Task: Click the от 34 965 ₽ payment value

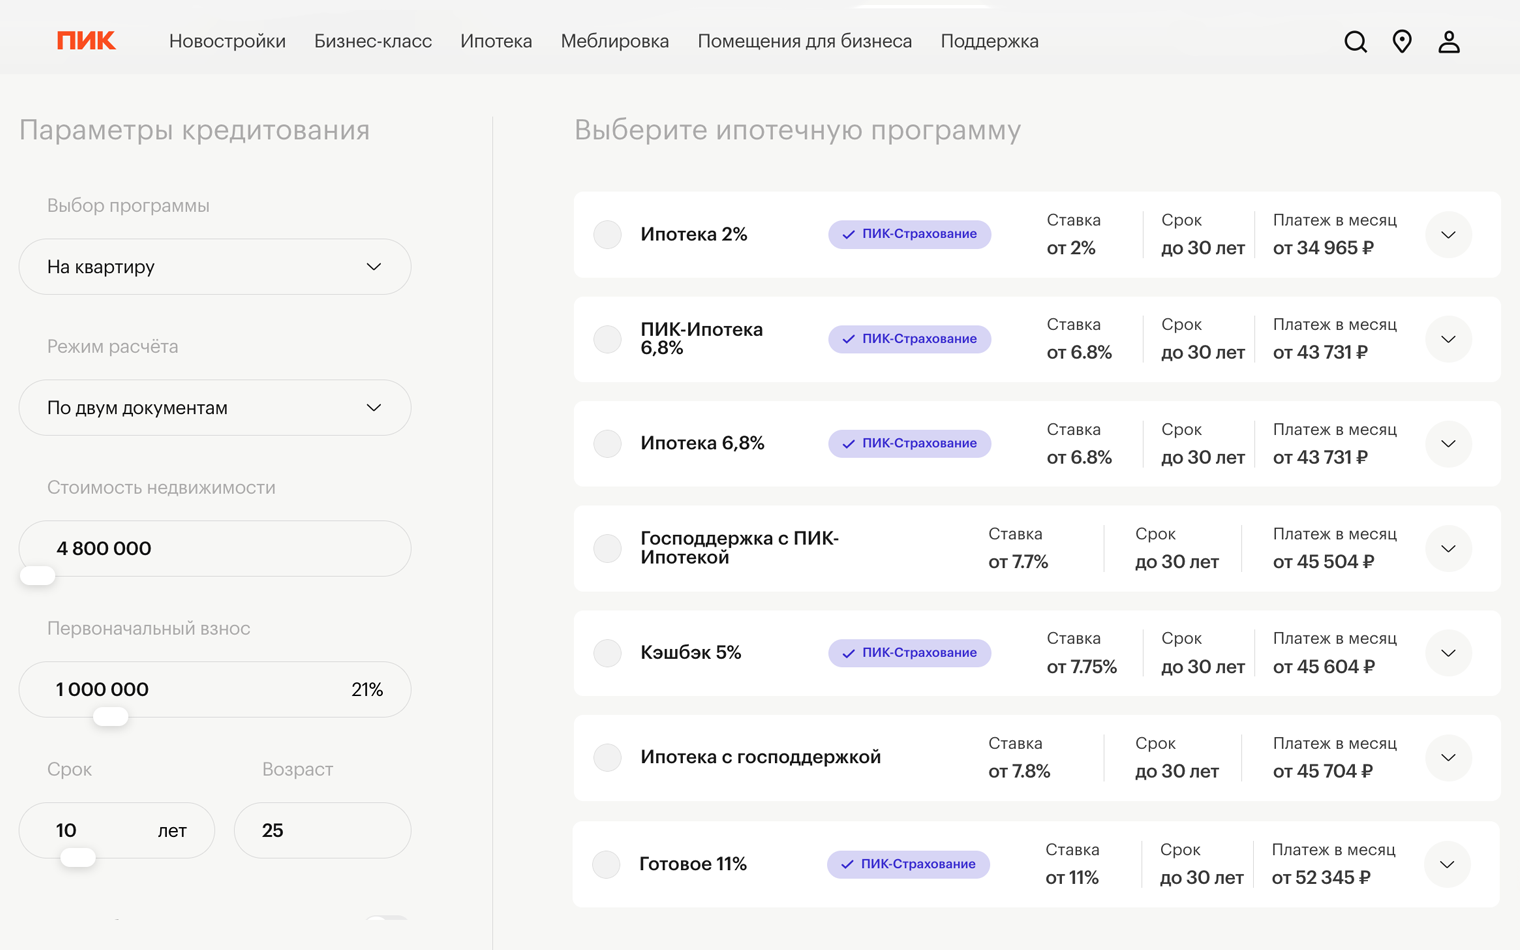Action: (1323, 248)
